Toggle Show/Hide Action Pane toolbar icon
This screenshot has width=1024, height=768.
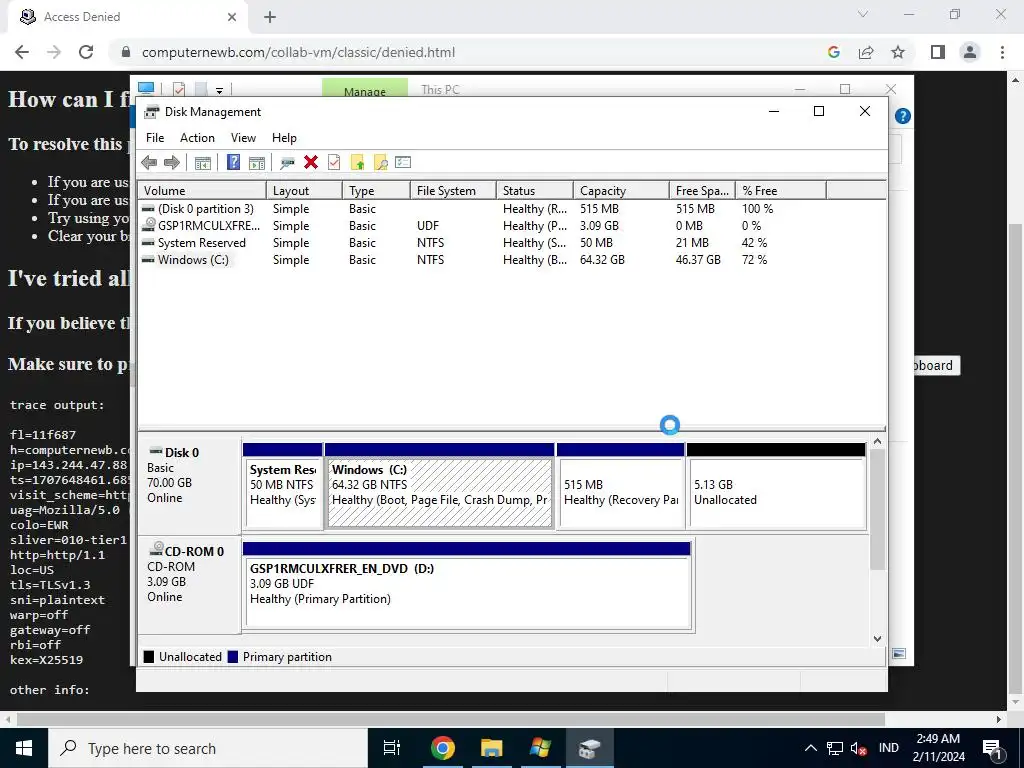tap(257, 163)
